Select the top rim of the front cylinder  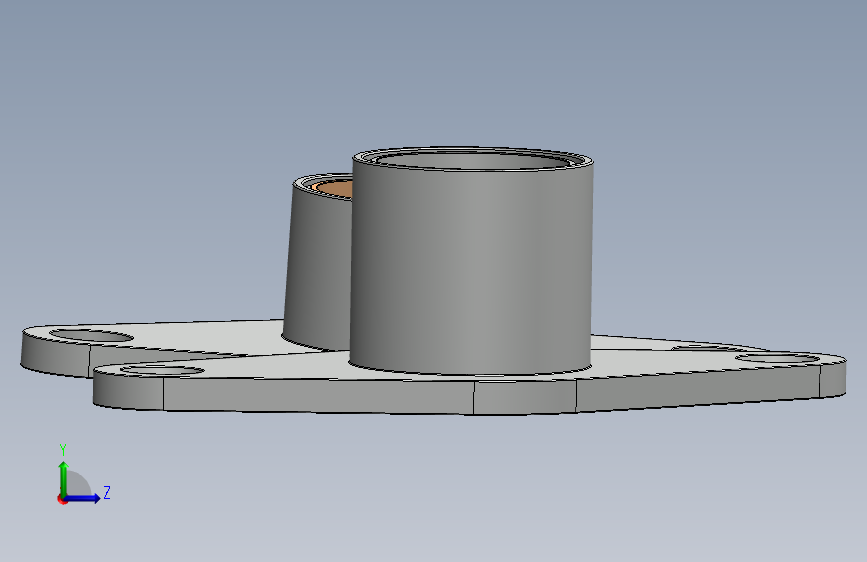coord(473,159)
